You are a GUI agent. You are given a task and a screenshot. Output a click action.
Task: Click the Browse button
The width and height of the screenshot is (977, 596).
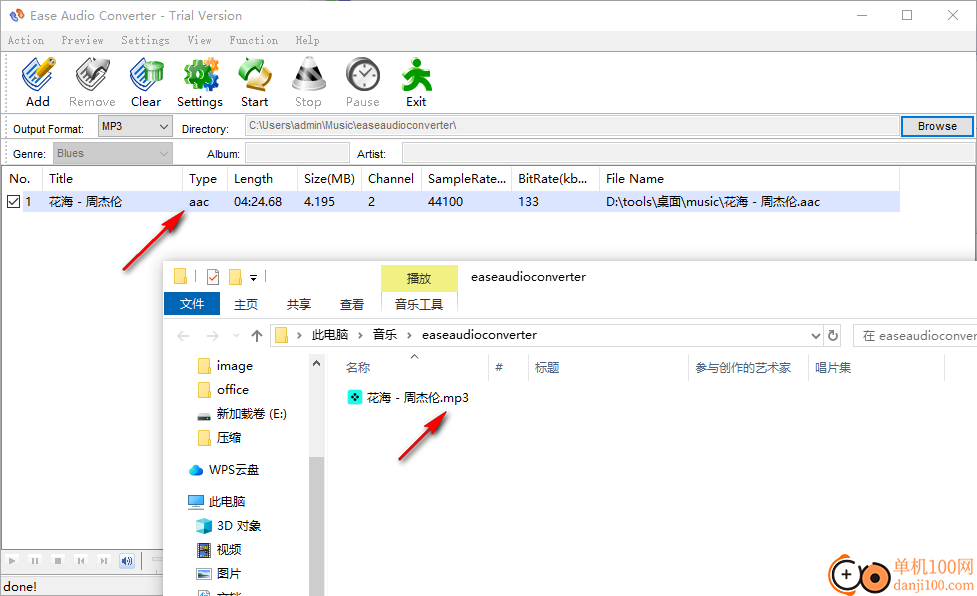(x=937, y=126)
